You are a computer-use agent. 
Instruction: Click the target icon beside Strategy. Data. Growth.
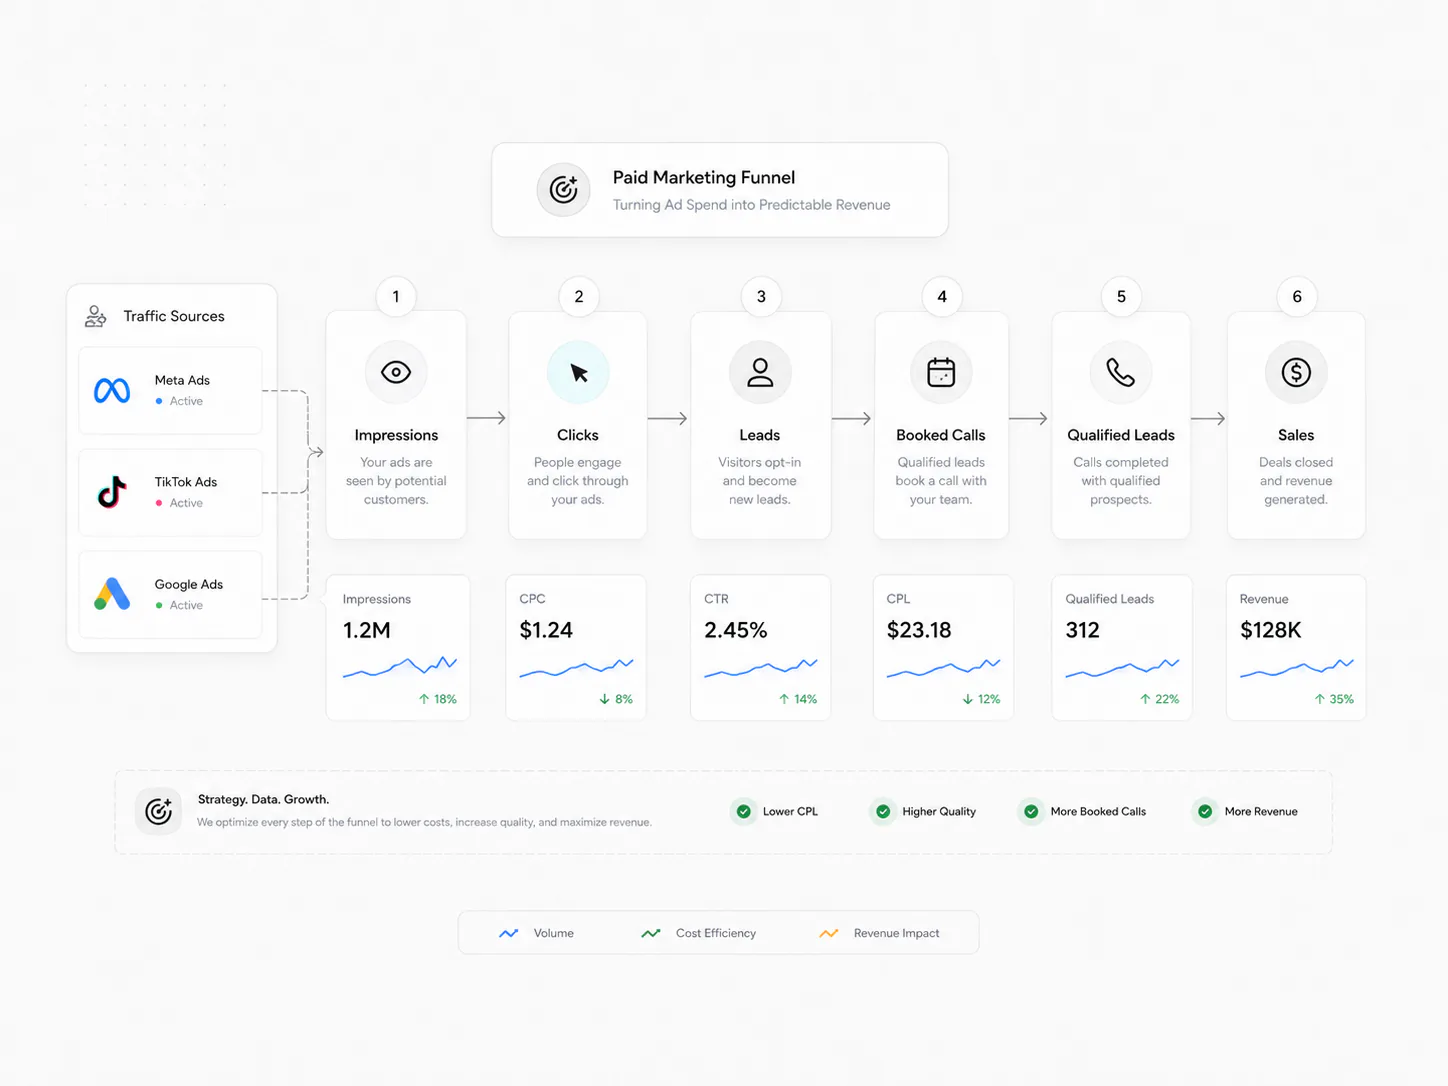158,811
